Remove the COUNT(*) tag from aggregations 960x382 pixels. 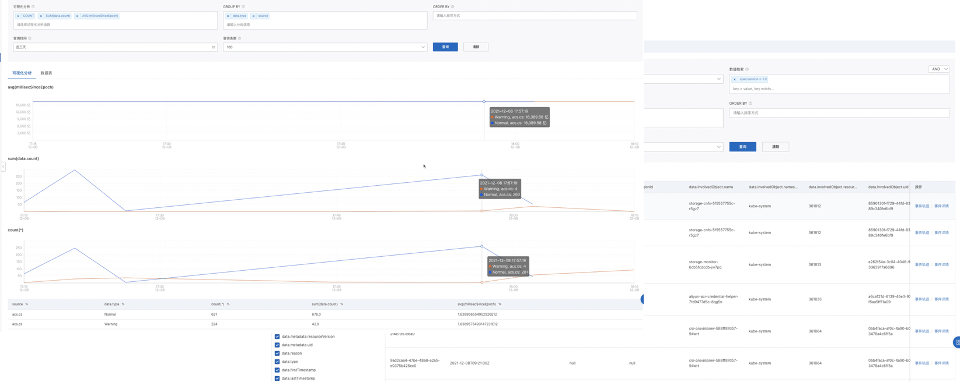tap(18, 15)
